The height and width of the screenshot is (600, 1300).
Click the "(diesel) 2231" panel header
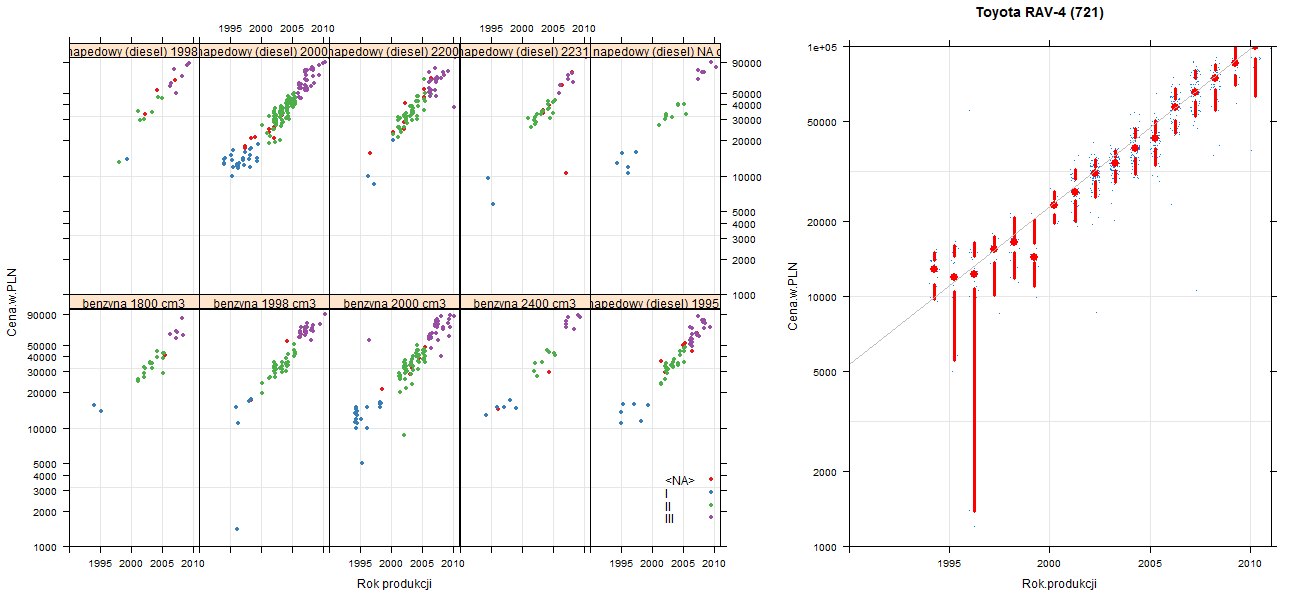525,51
